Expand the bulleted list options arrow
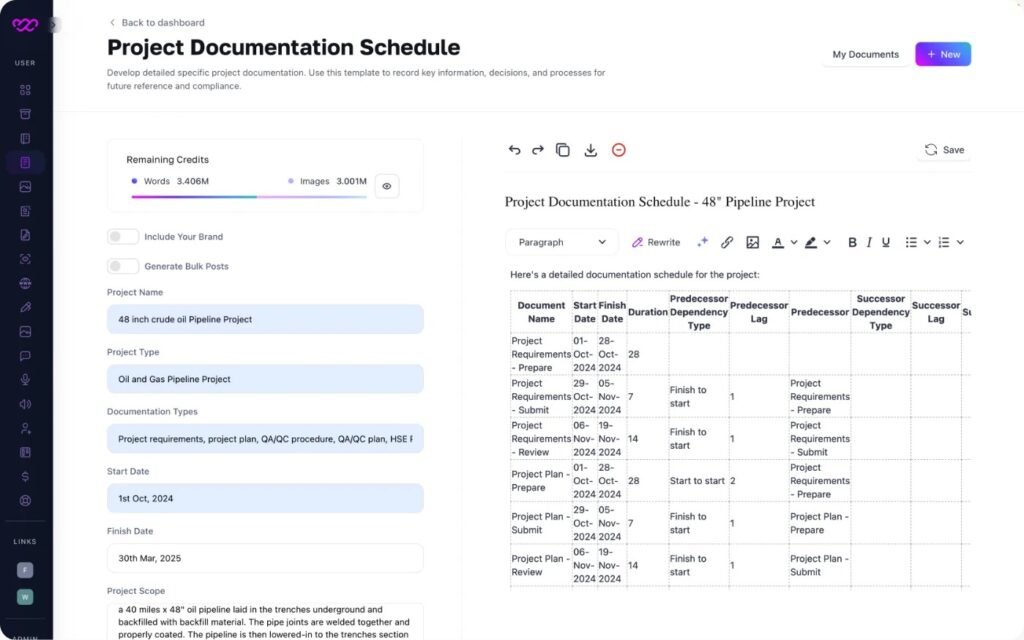The image size is (1024, 640). tap(927, 242)
